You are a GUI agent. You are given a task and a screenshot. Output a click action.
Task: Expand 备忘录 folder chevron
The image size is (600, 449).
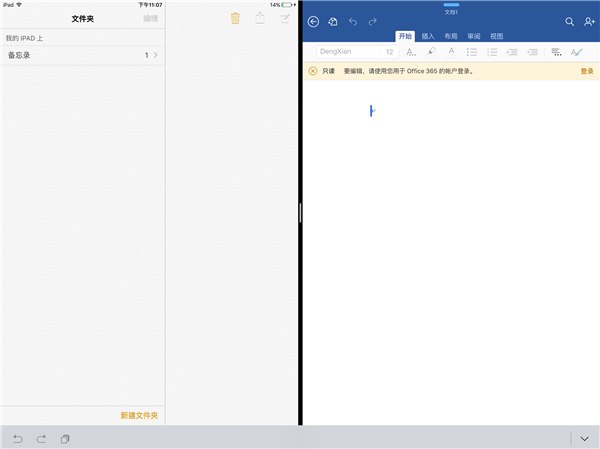155,55
